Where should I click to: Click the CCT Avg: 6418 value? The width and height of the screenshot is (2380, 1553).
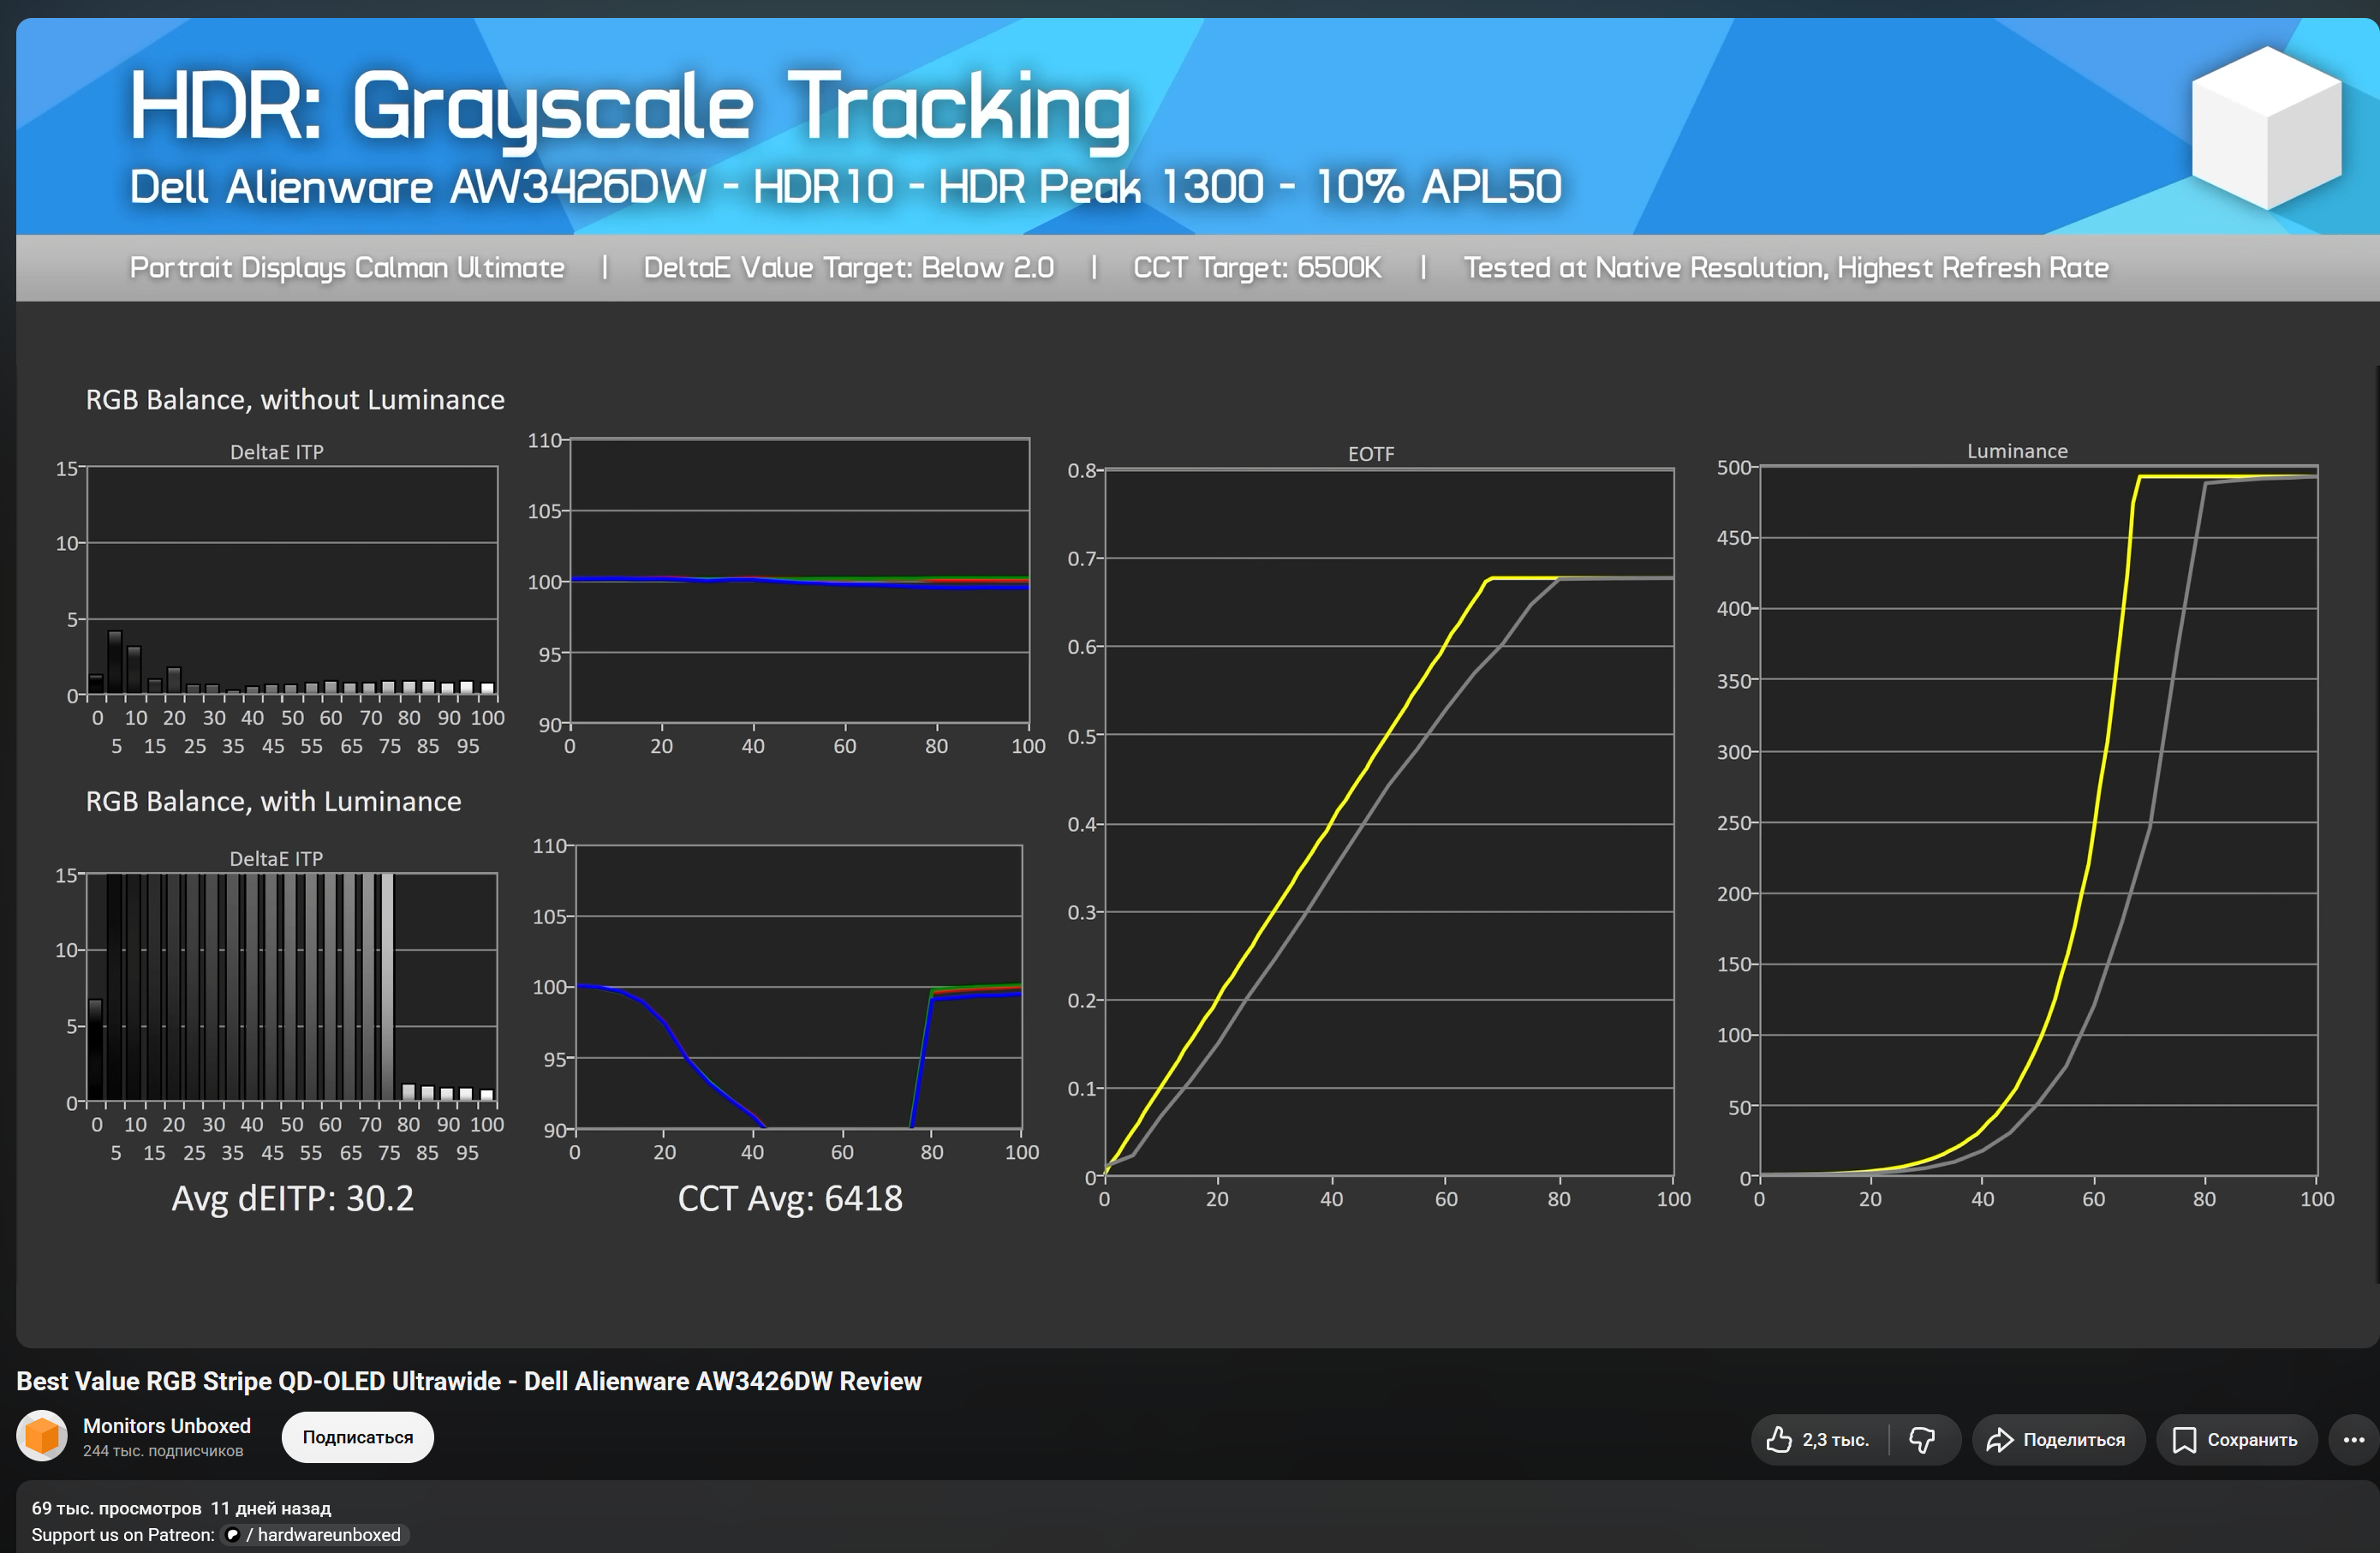pos(790,1198)
